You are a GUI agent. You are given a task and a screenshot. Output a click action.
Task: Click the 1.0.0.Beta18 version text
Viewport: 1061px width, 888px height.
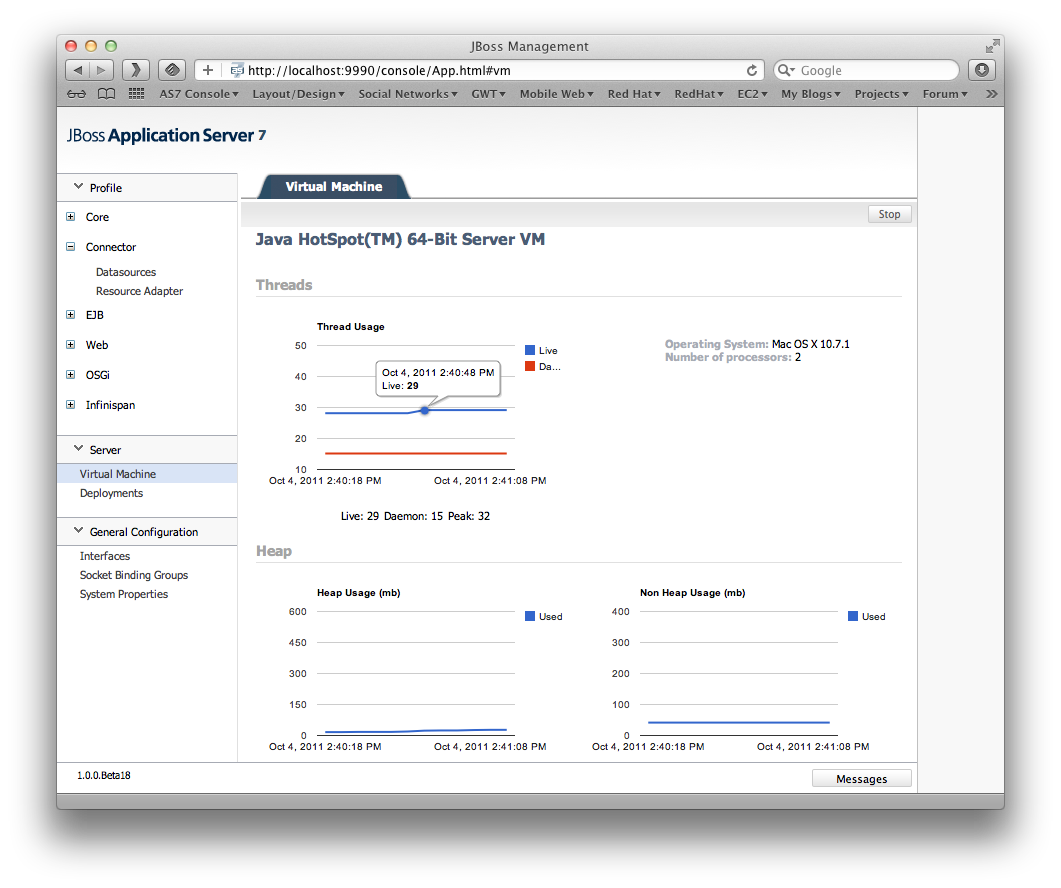coord(104,775)
